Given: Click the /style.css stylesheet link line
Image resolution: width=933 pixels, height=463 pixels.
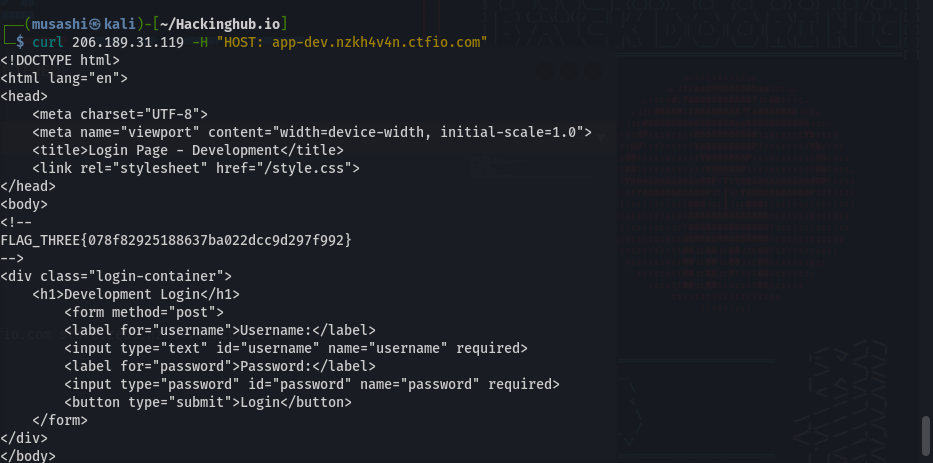Looking at the screenshot, I should tap(196, 168).
